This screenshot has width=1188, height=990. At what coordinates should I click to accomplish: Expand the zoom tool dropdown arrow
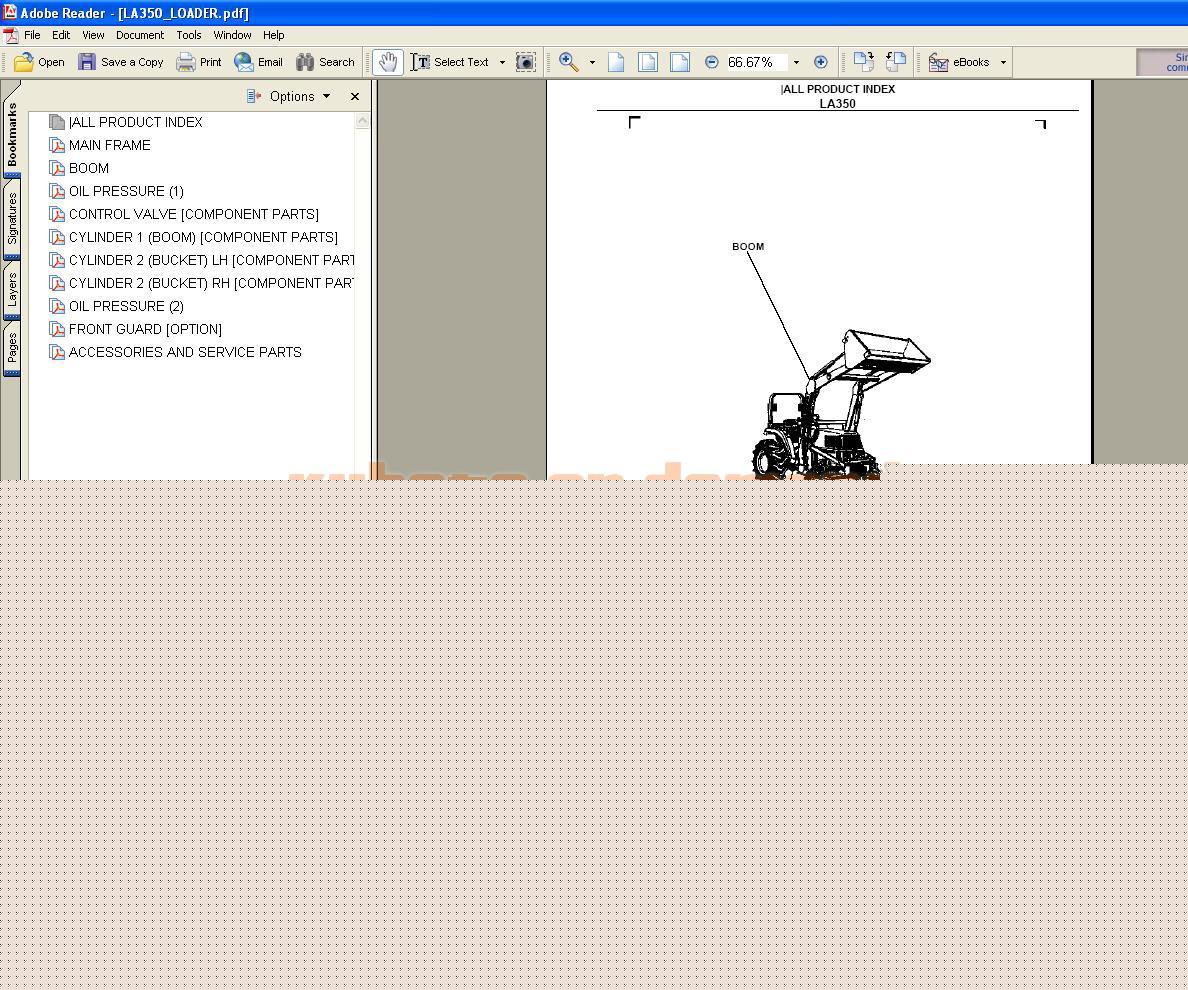pos(592,62)
